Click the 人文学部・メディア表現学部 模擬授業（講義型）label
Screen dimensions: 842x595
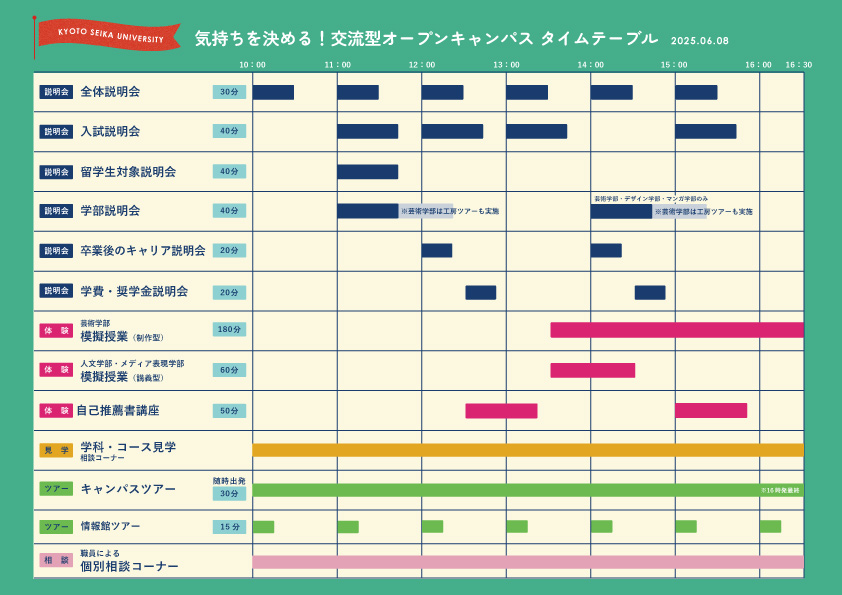[x=132, y=371]
